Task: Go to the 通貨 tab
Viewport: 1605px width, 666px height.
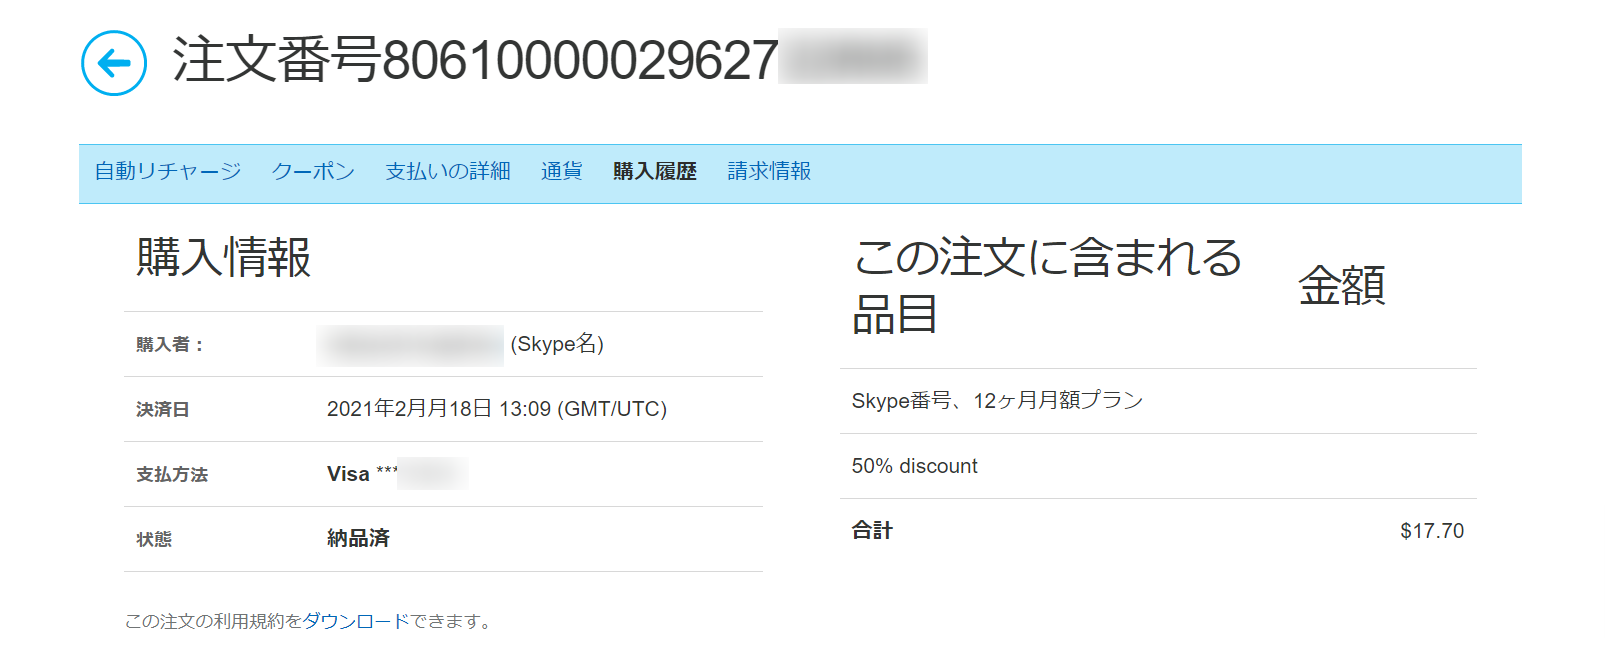Action: (561, 171)
